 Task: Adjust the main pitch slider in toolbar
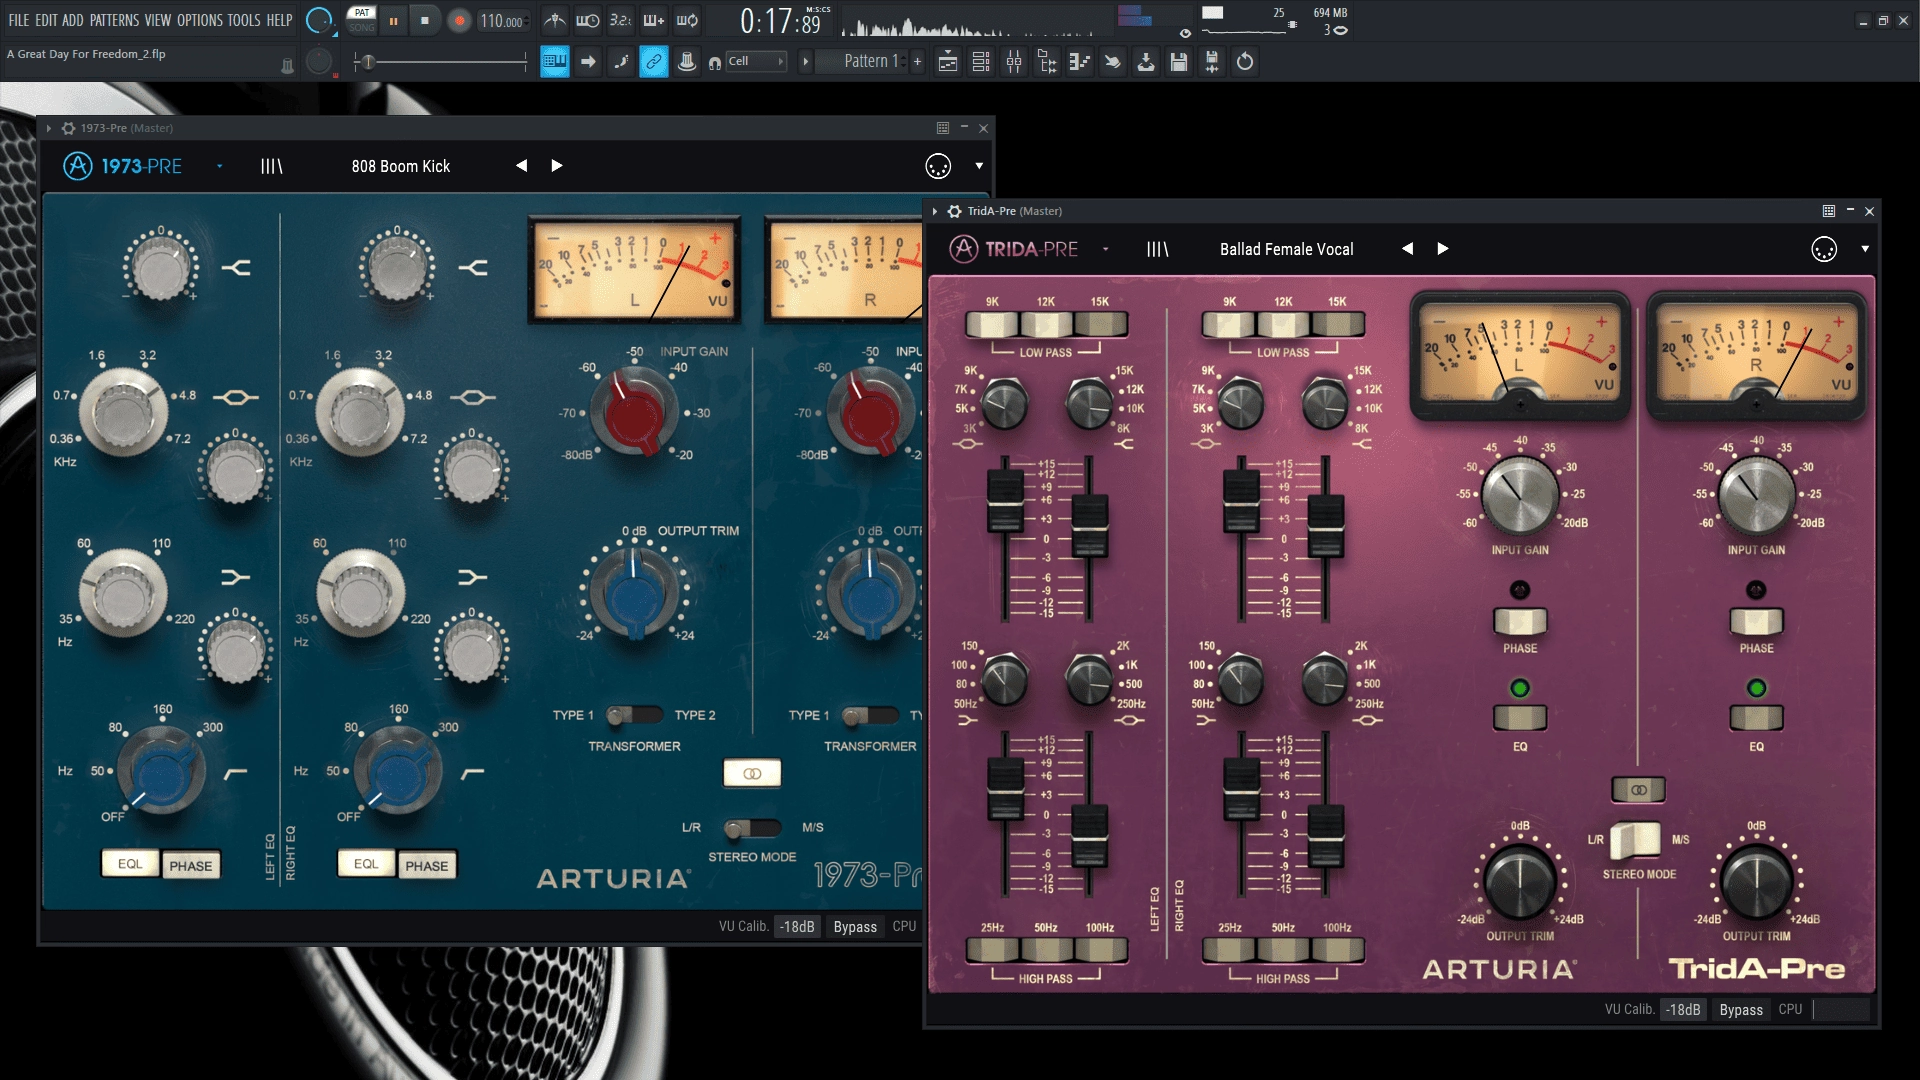coord(440,62)
